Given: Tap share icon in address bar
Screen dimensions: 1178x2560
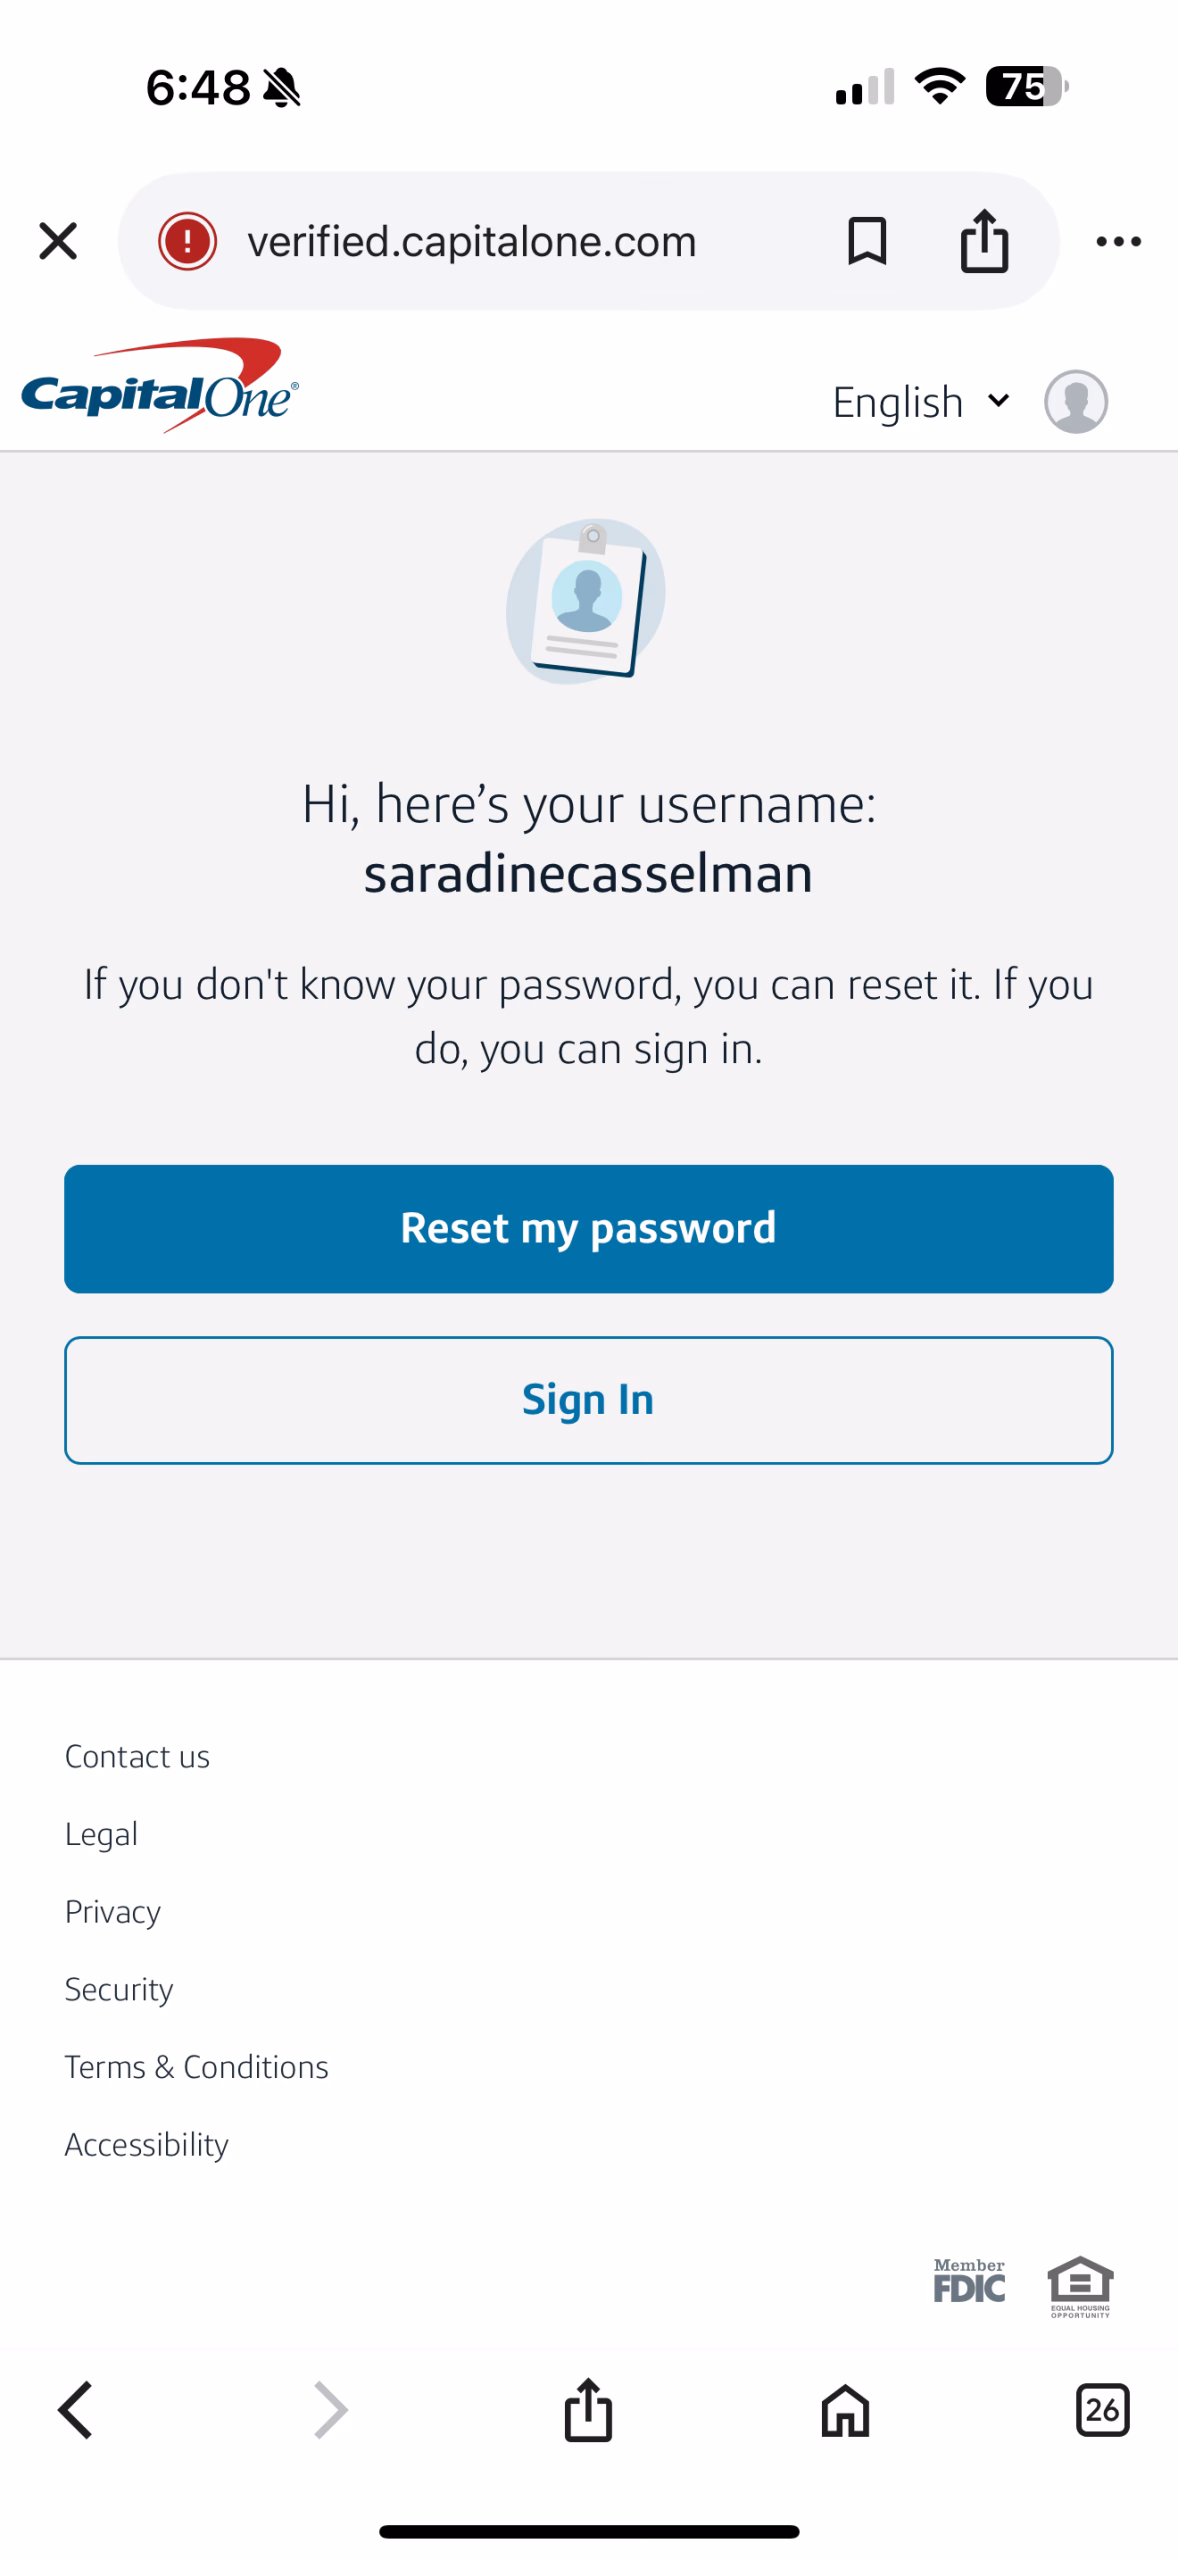Looking at the screenshot, I should coord(984,241).
